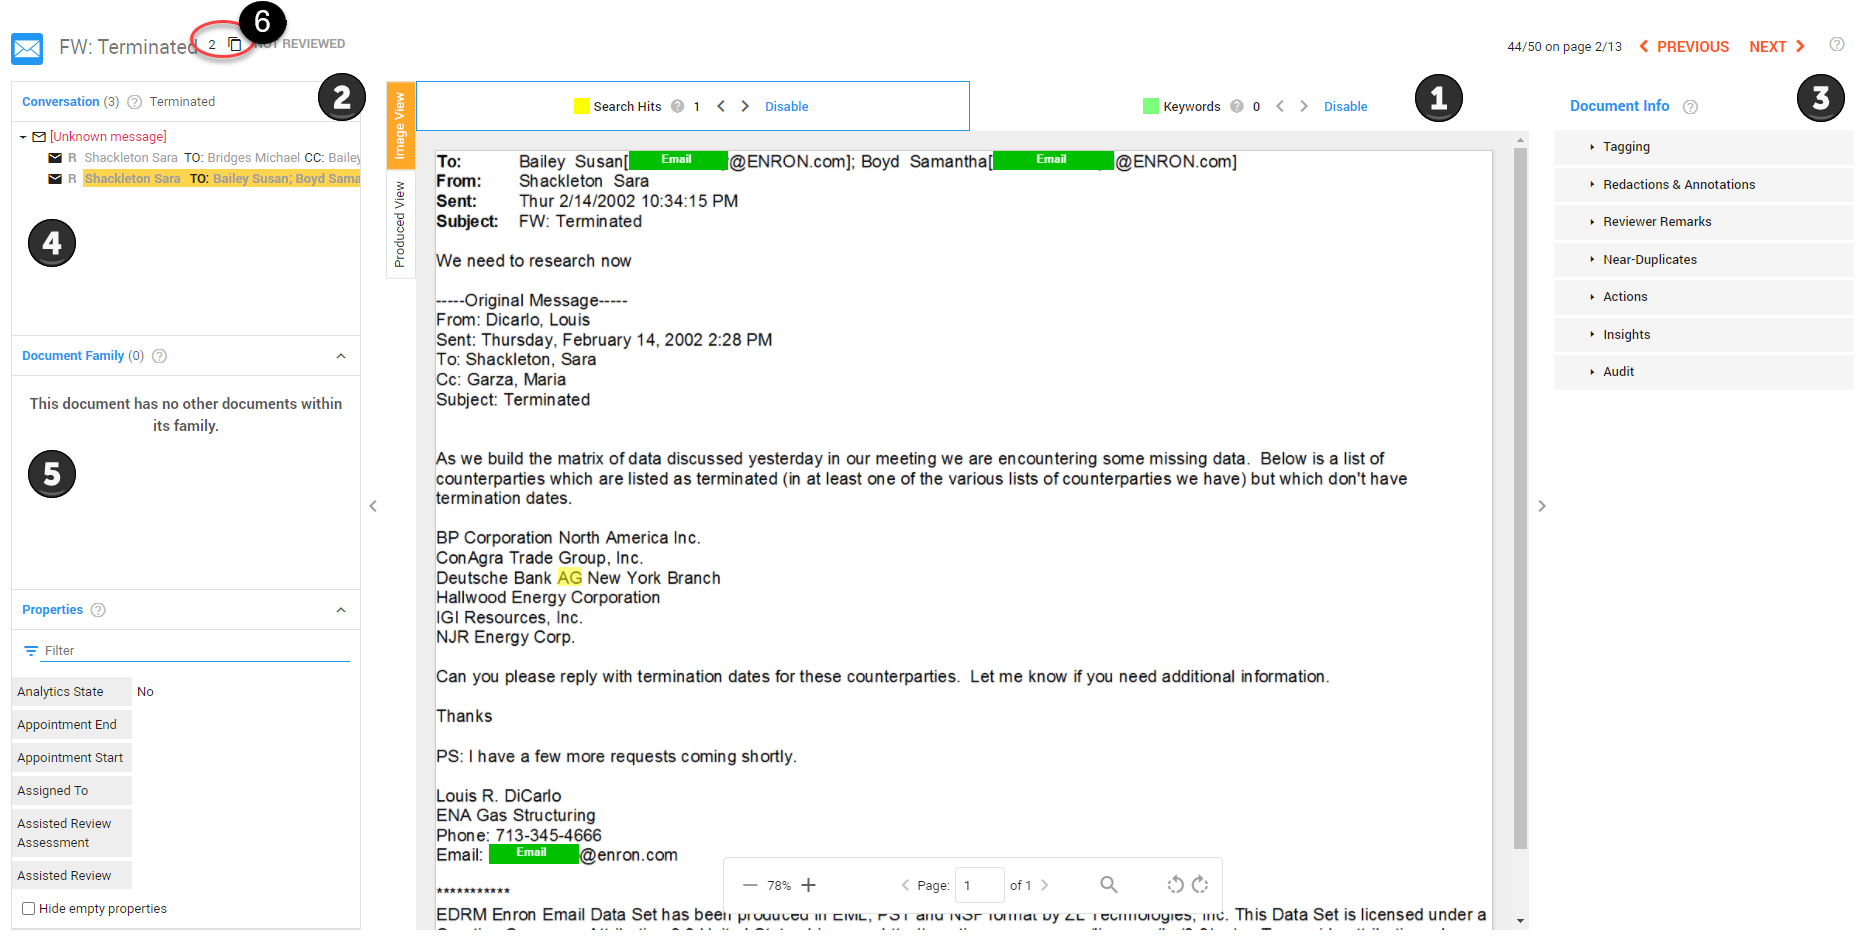Expand the Tagging section
Screen dimensions: 1869x944
[1626, 147]
